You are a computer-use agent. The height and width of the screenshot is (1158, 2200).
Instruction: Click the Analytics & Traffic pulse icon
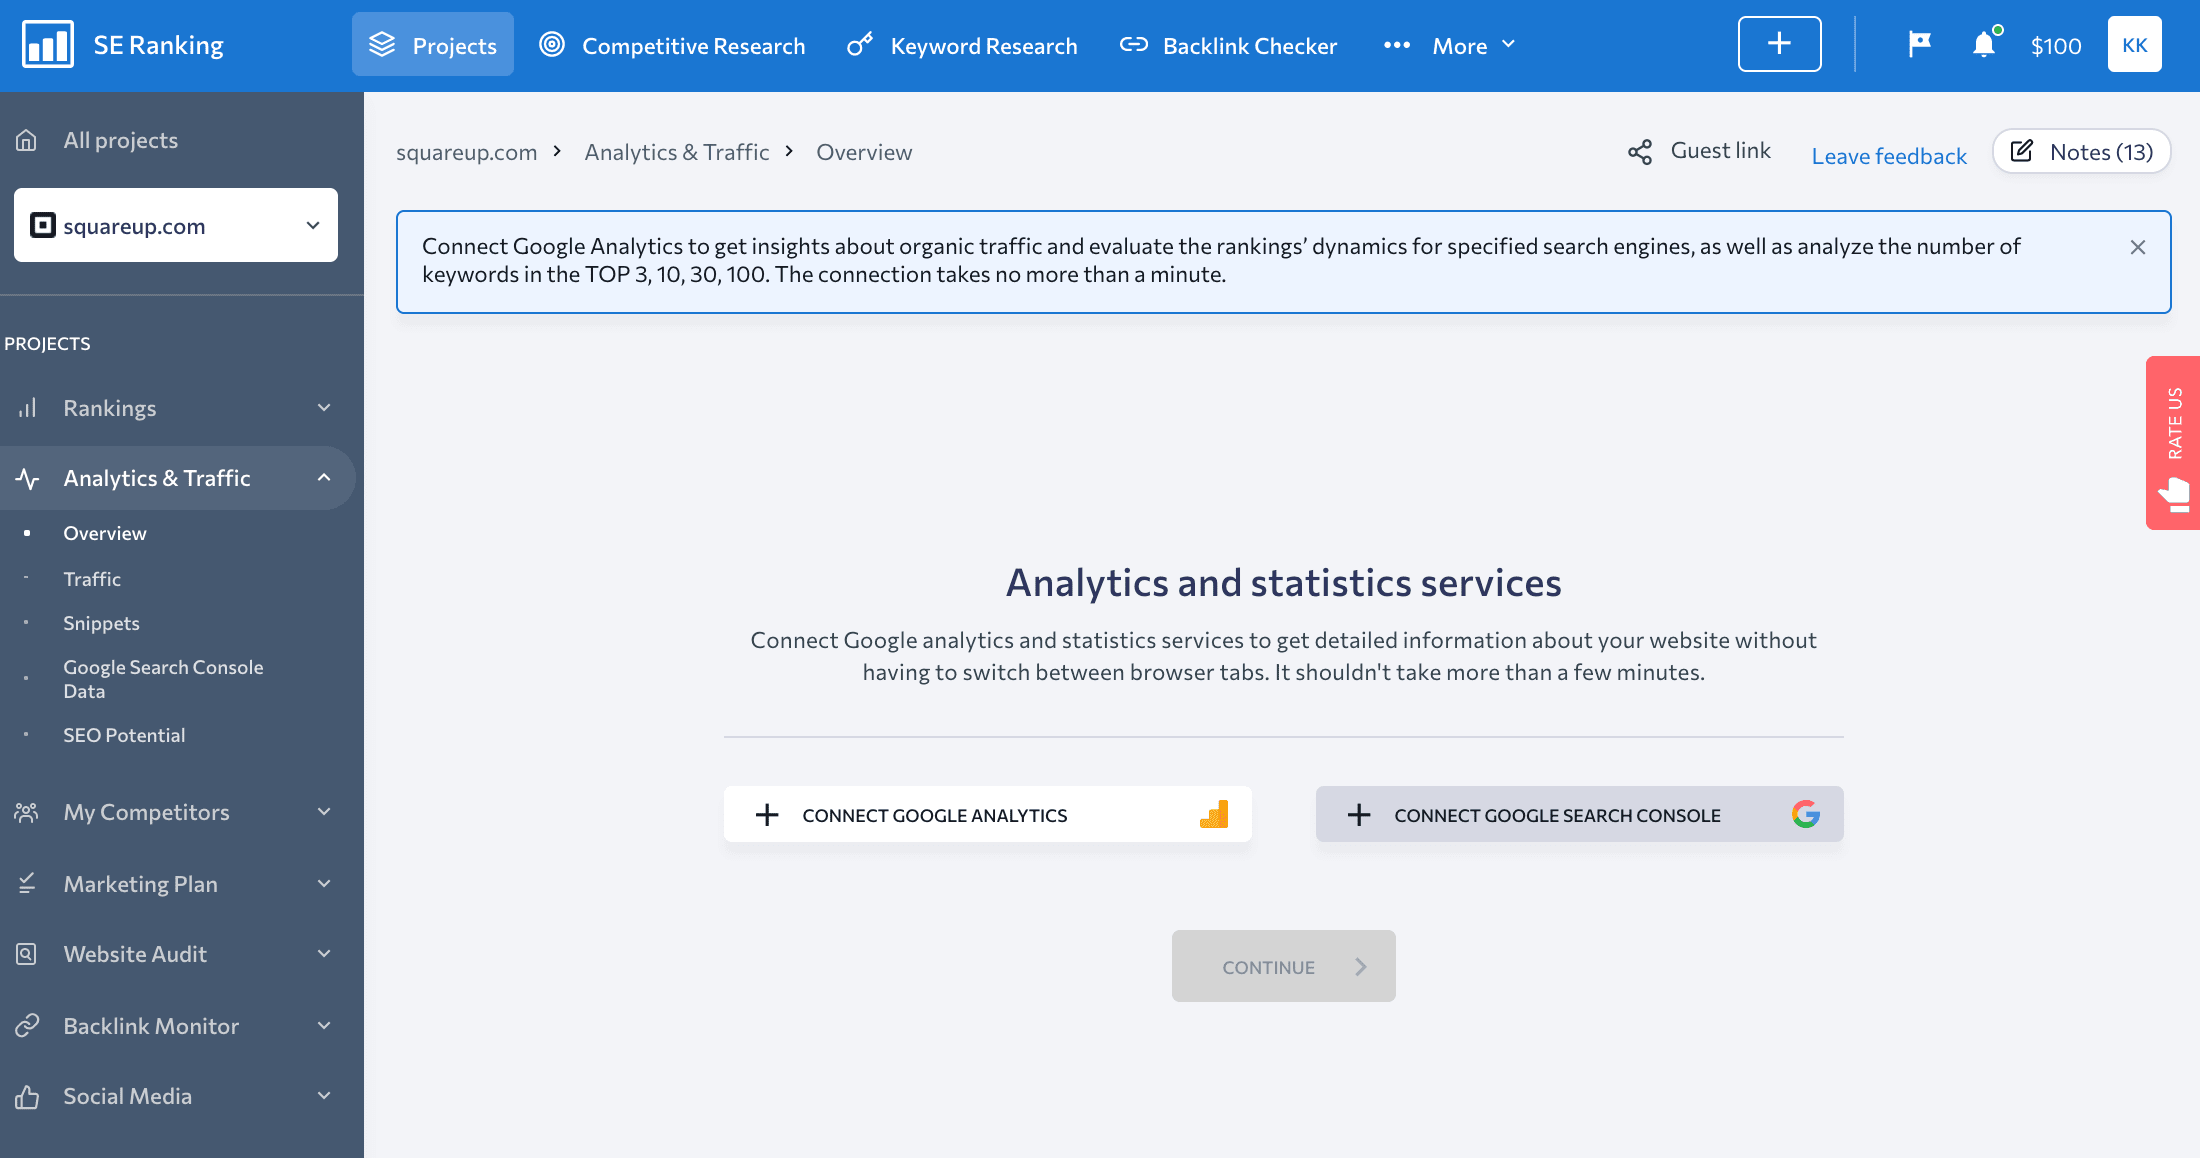27,478
